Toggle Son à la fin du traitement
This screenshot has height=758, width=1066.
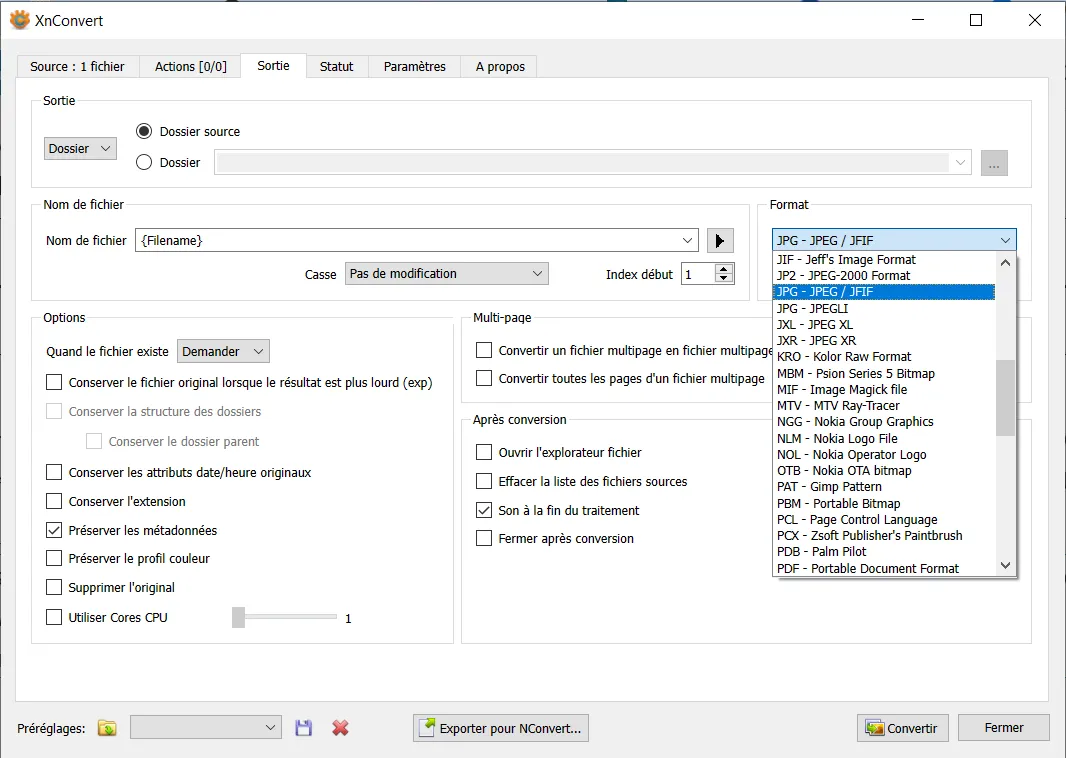click(484, 510)
